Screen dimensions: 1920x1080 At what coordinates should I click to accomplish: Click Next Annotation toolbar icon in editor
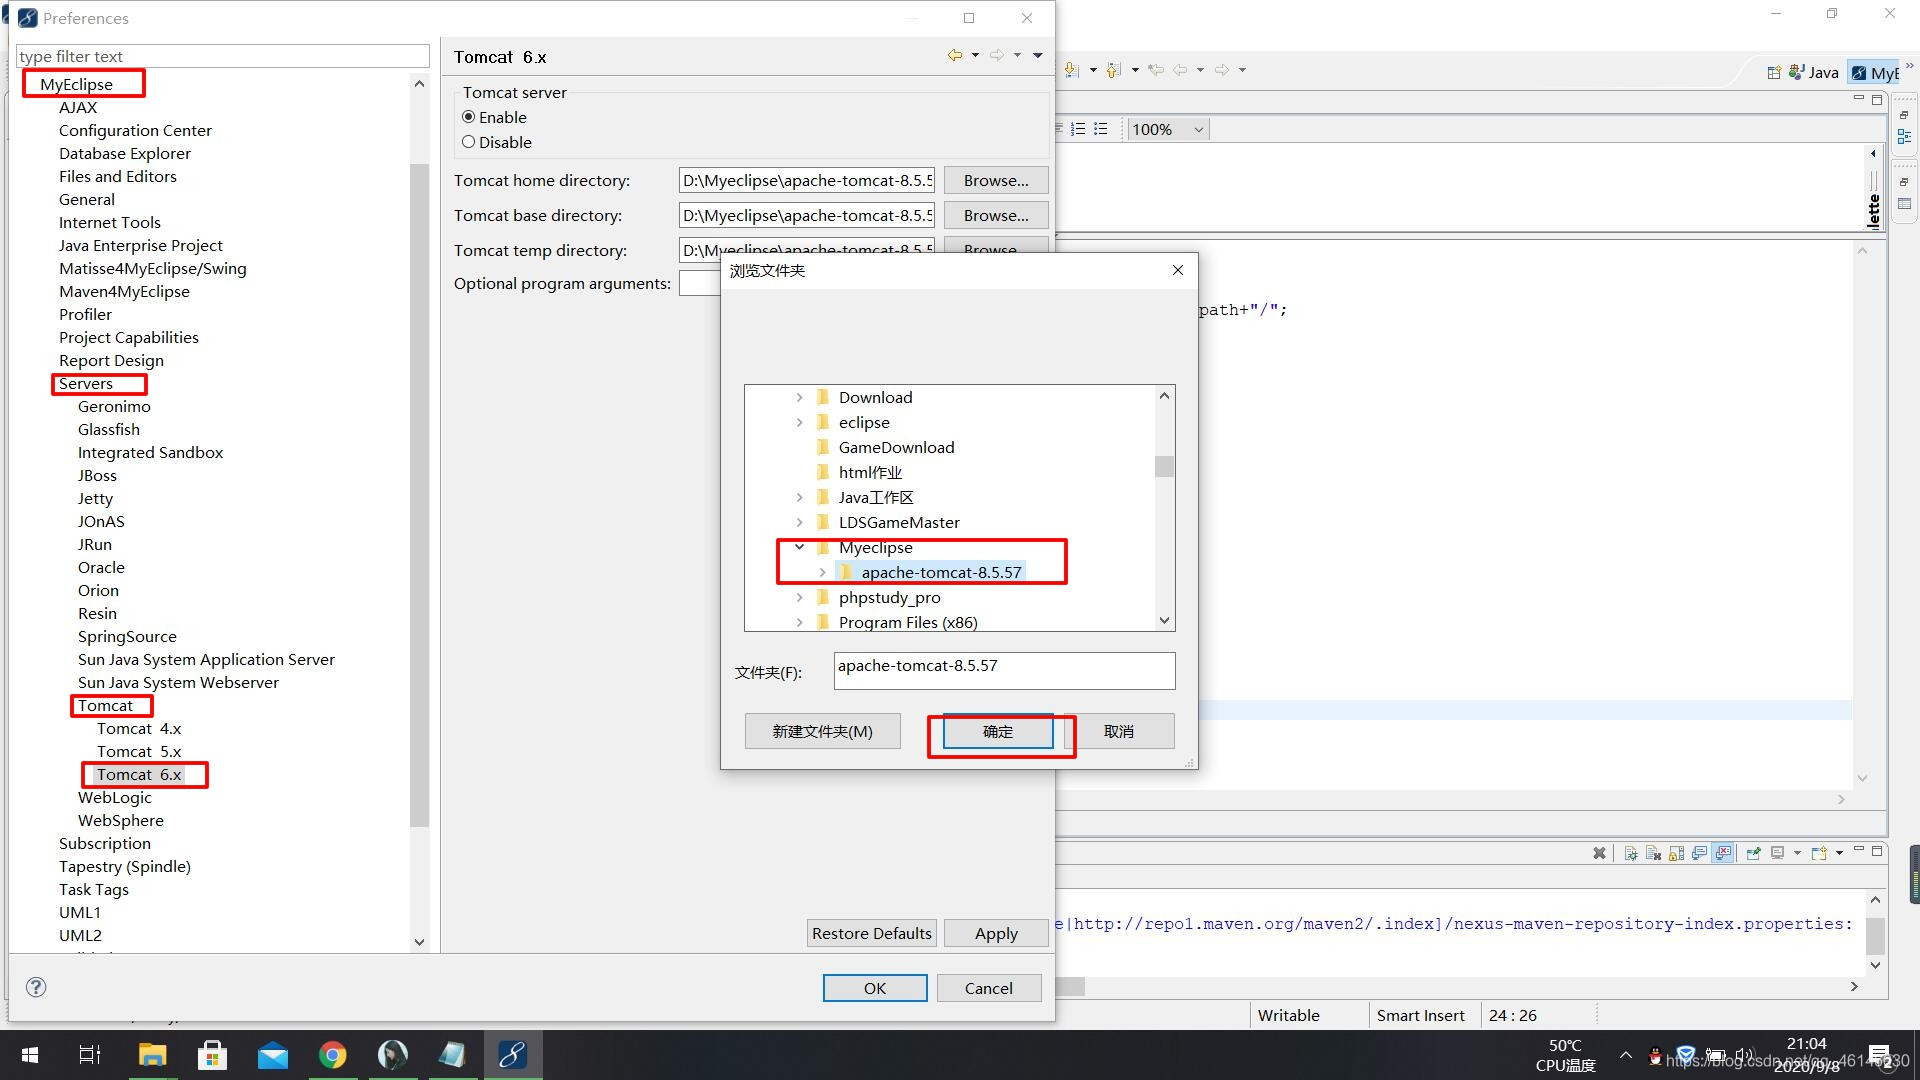coord(1072,70)
